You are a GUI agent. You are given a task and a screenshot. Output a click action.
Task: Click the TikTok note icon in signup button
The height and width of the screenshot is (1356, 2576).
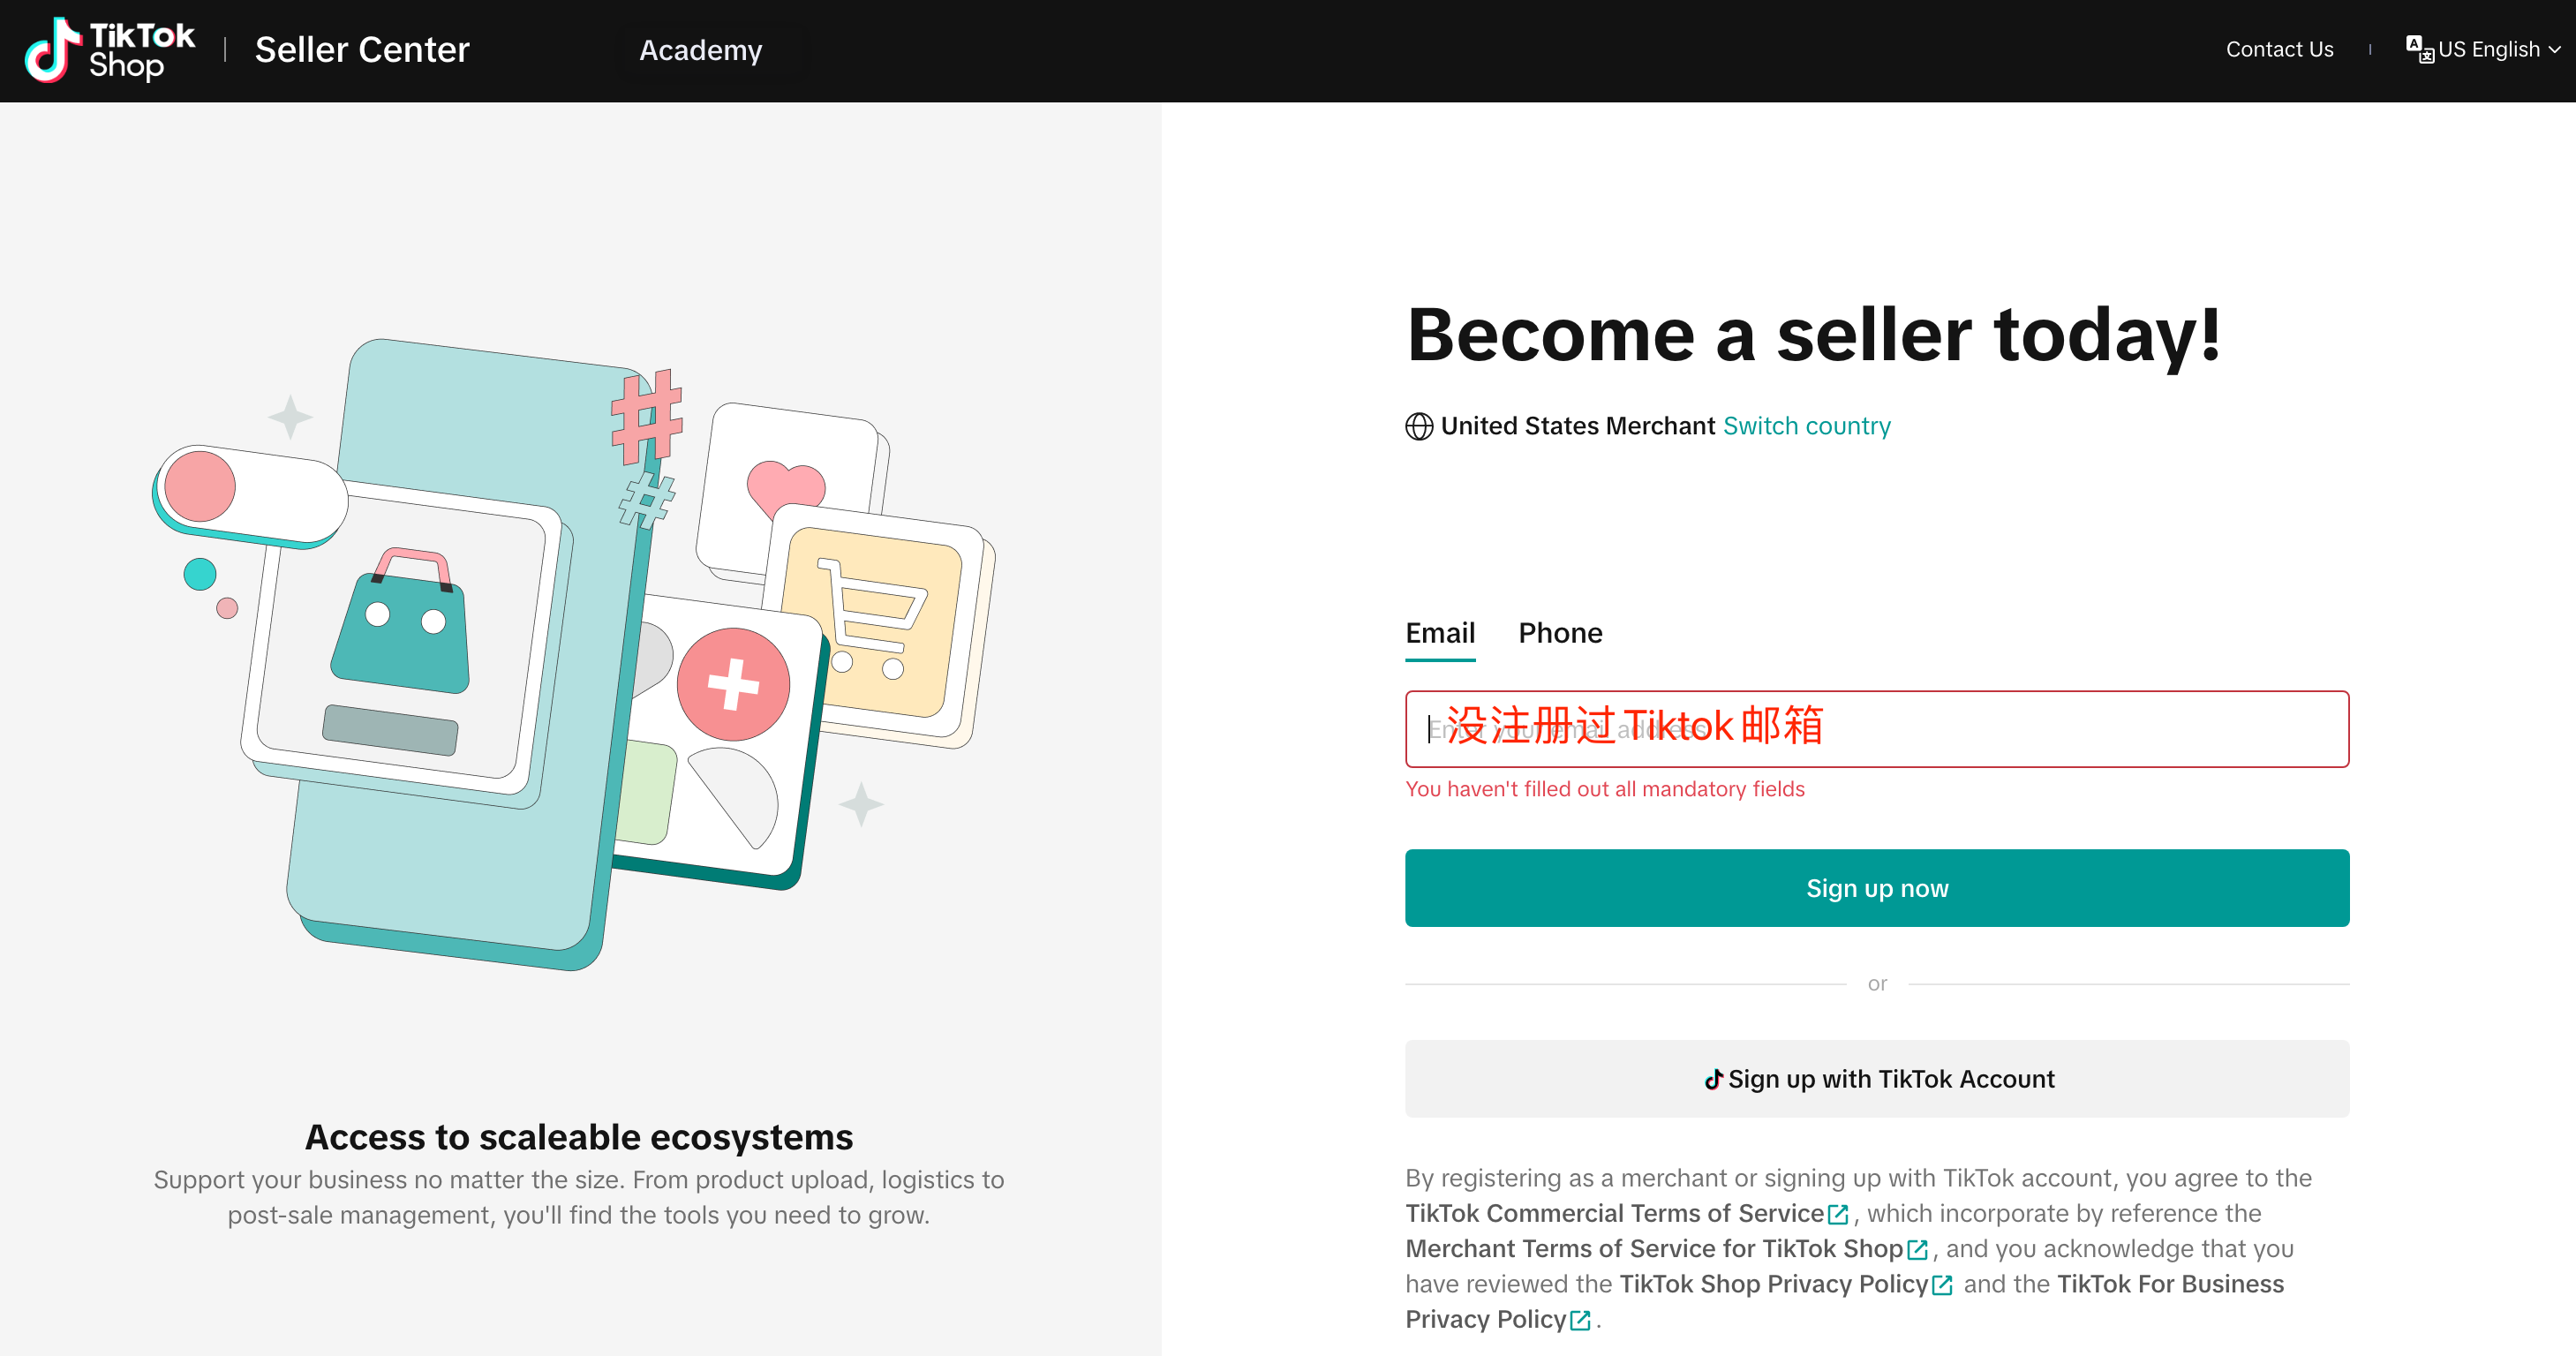1713,1080
